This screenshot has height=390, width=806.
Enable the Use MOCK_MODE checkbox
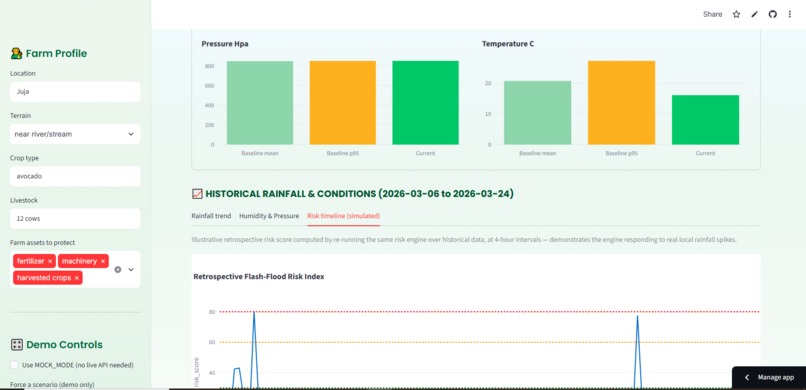coord(14,365)
